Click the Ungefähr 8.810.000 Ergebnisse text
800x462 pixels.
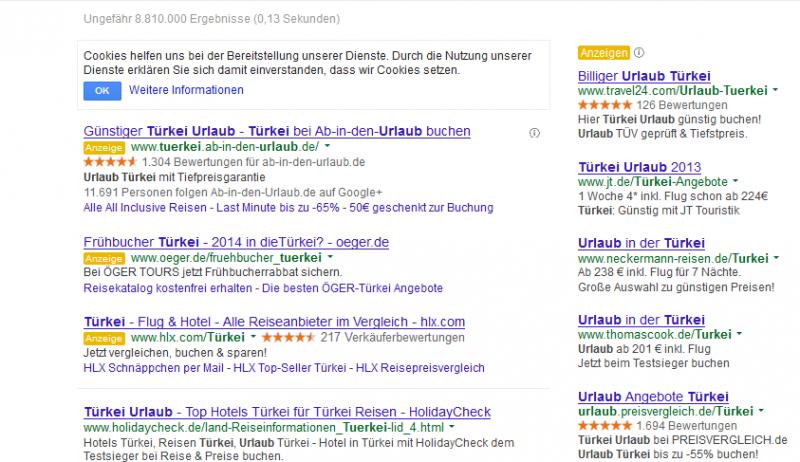(212, 19)
